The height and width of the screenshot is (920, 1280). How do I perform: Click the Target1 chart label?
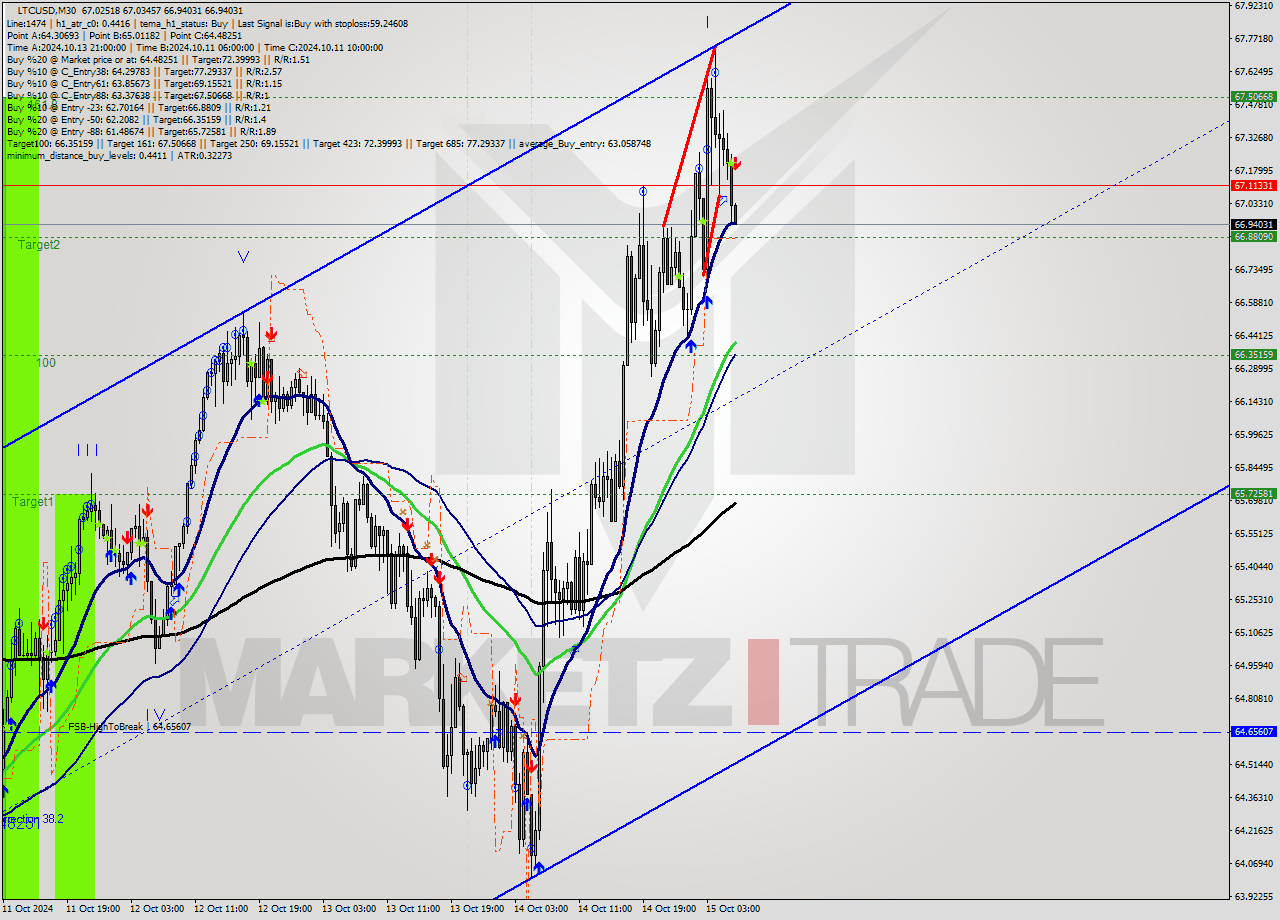tap(33, 502)
